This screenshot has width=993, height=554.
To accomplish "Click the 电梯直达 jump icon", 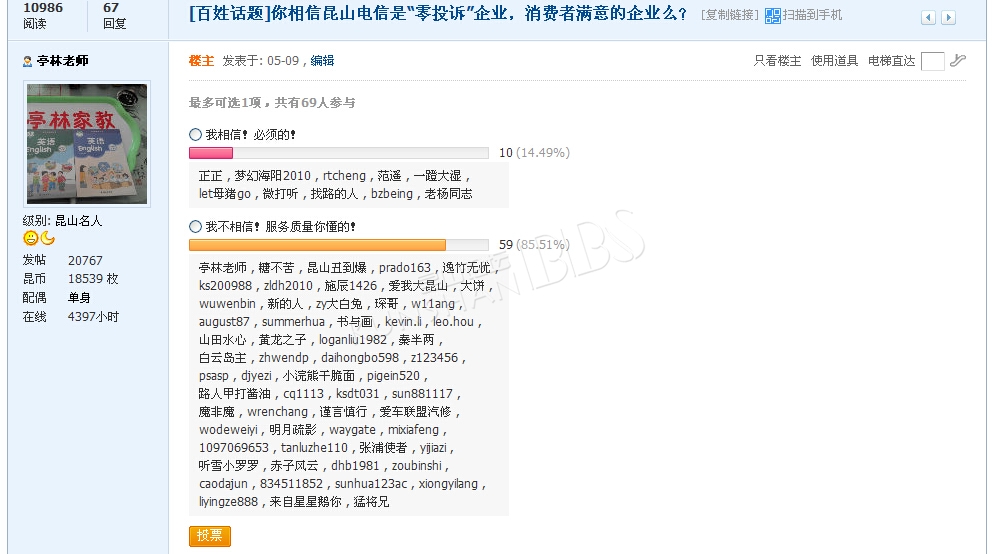I will [958, 60].
